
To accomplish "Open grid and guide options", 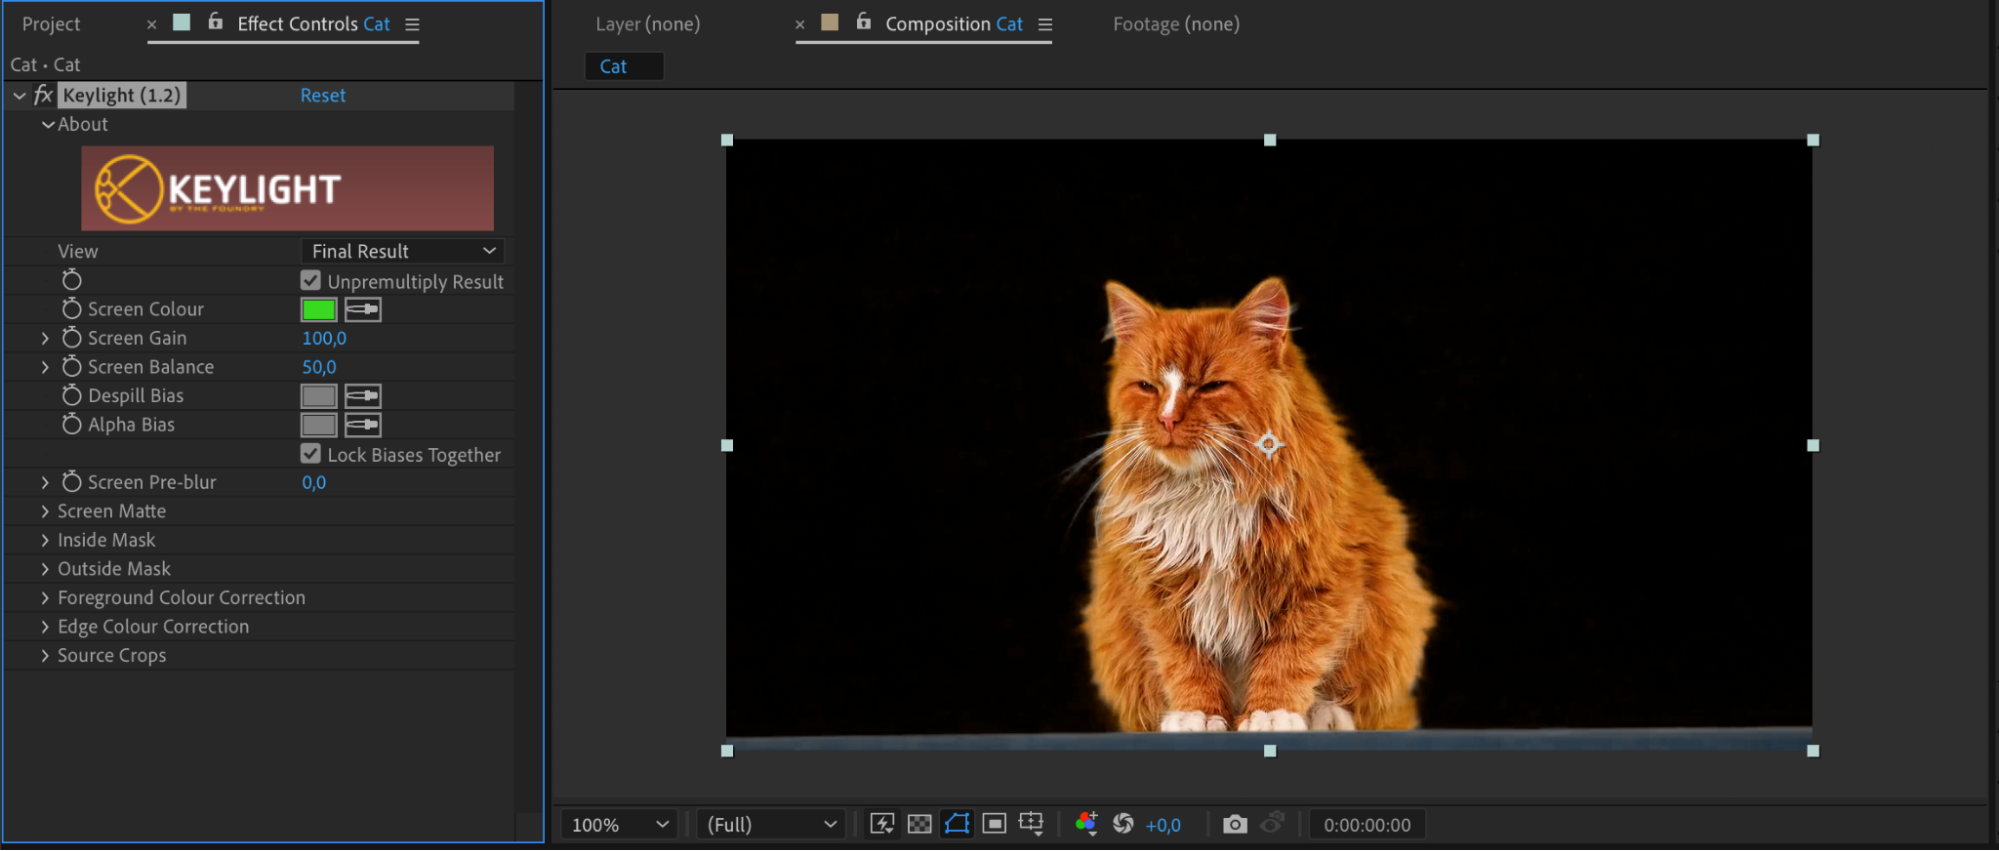I will click(x=1031, y=824).
